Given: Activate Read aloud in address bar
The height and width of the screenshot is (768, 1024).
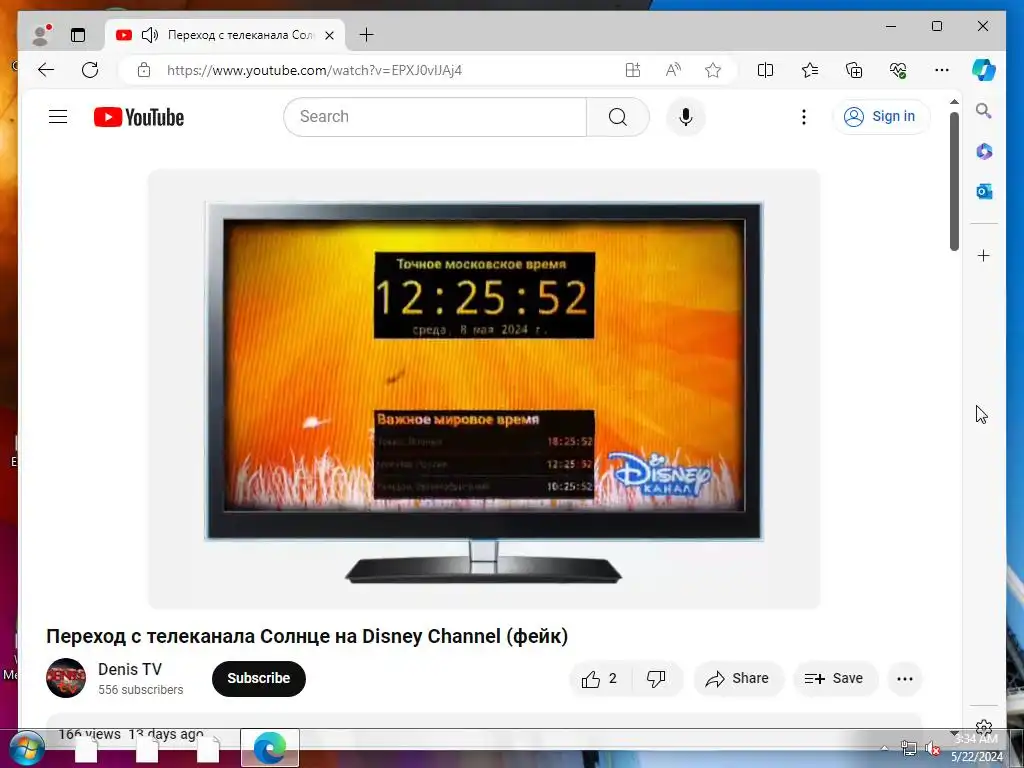Looking at the screenshot, I should point(673,70).
